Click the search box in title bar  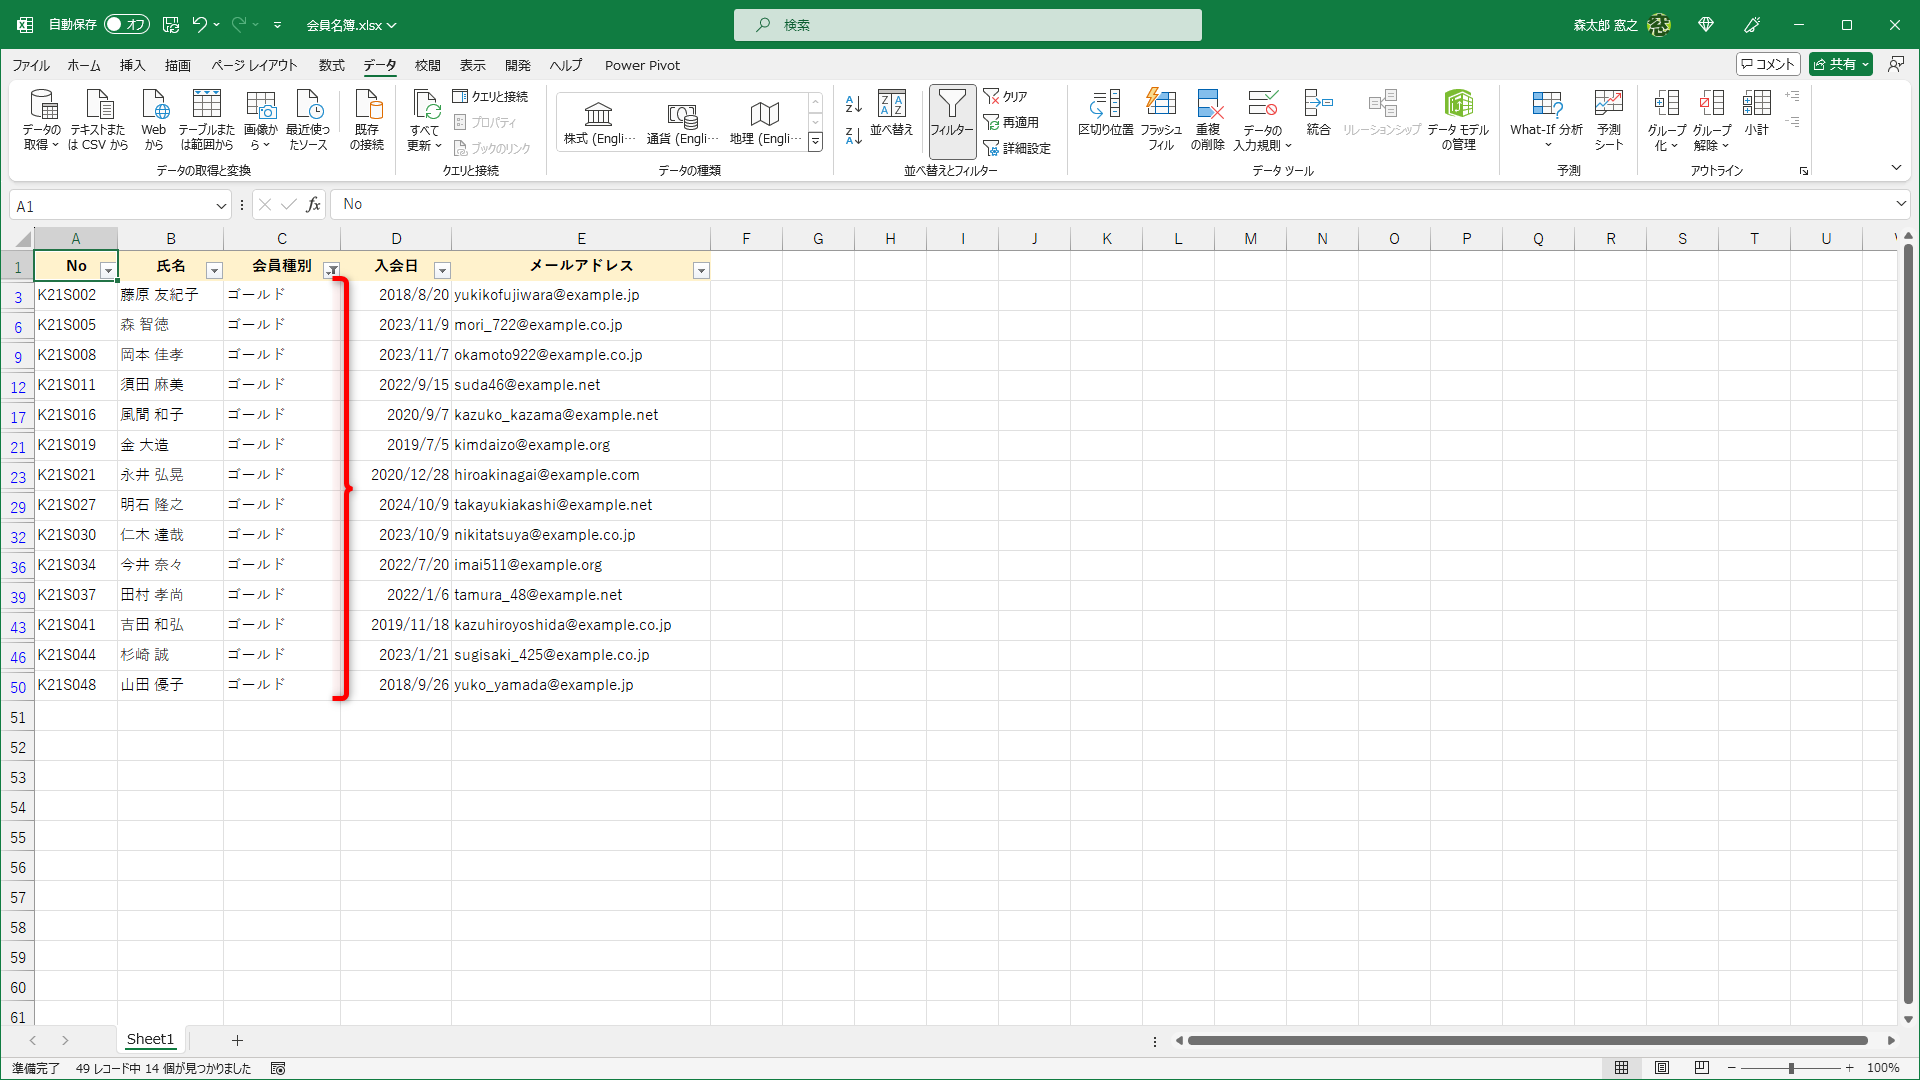967,25
